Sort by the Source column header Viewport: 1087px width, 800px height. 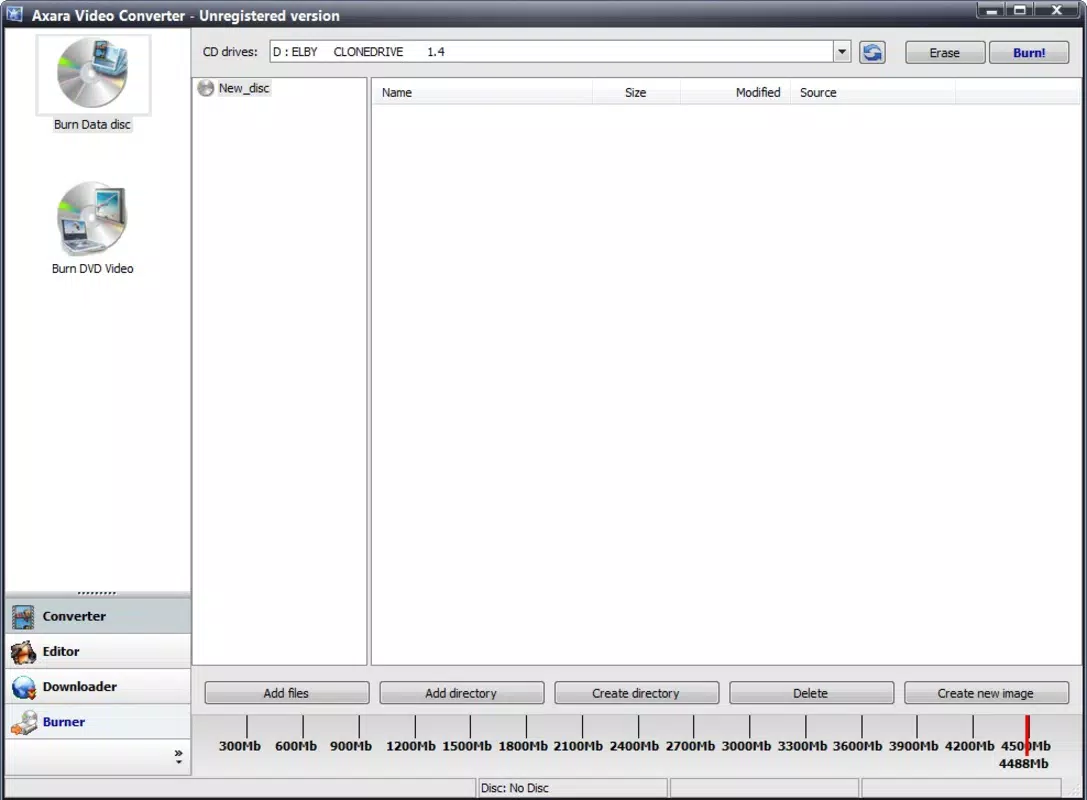tap(873, 93)
